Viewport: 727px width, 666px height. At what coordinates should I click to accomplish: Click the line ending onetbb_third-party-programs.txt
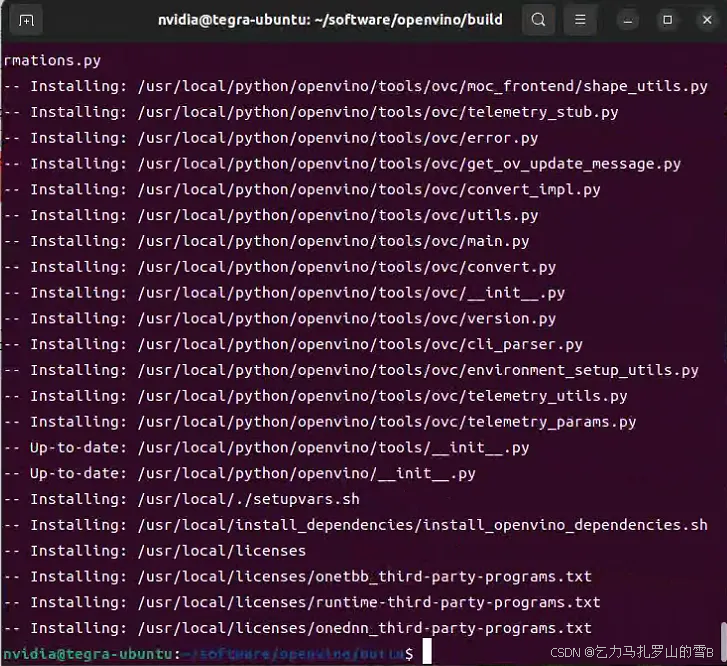point(298,577)
